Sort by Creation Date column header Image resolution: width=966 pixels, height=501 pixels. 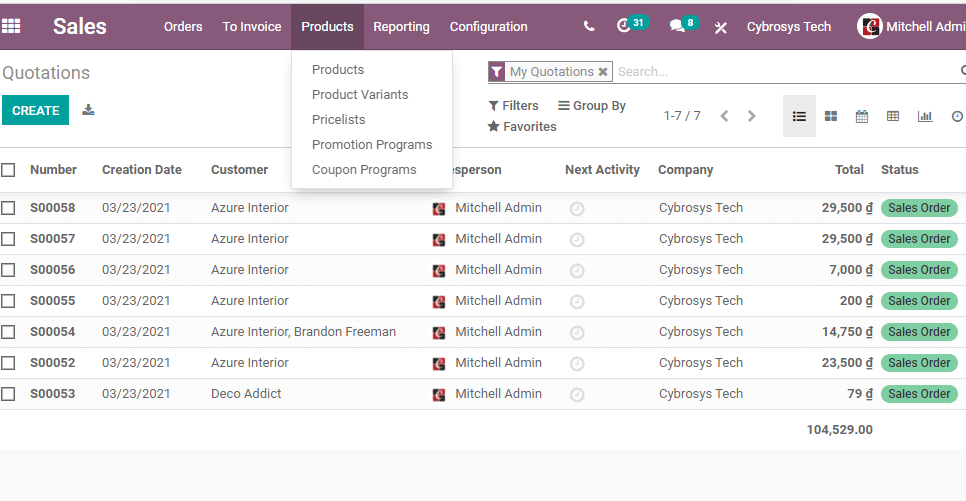point(142,169)
